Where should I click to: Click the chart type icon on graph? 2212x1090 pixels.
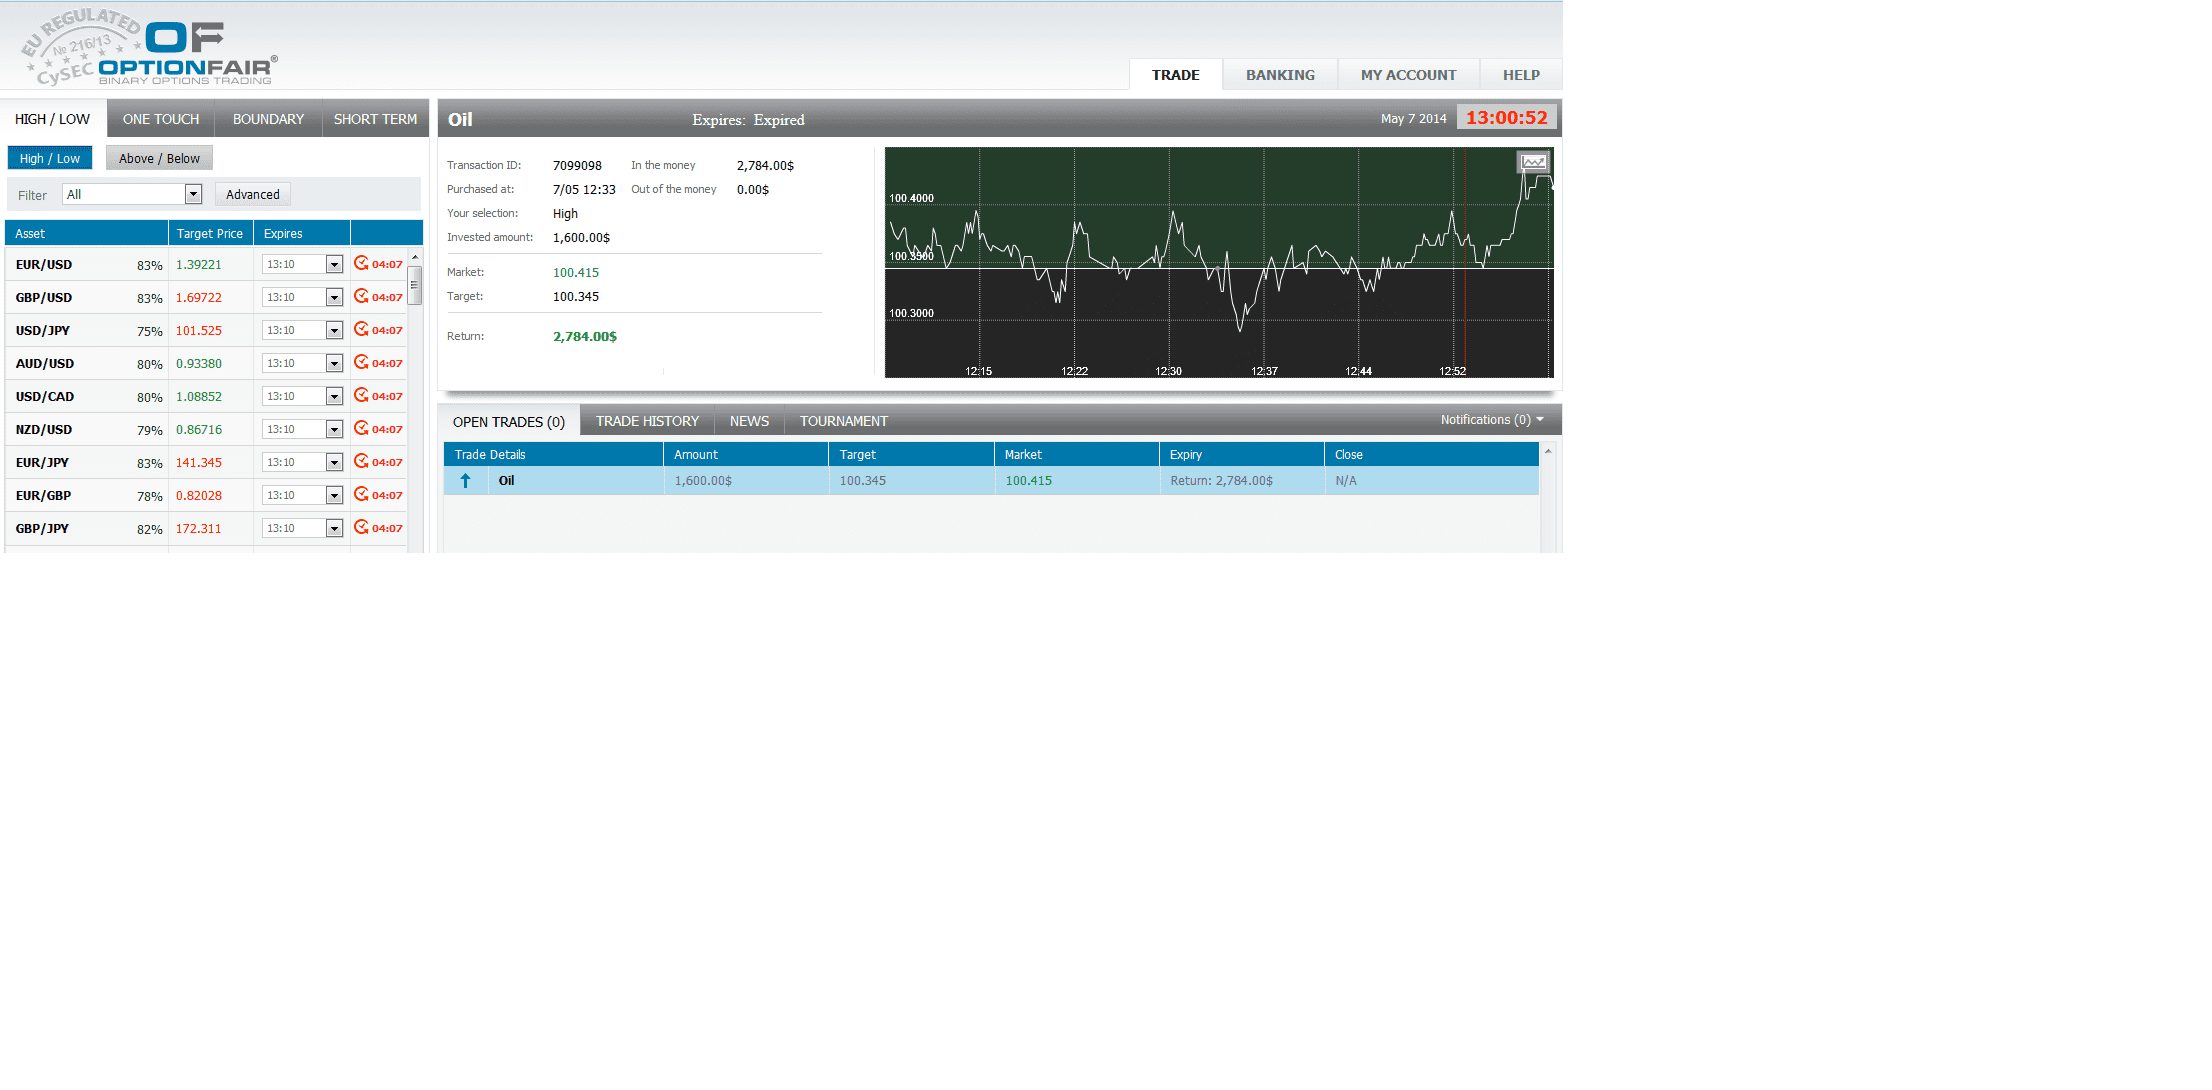click(1533, 162)
